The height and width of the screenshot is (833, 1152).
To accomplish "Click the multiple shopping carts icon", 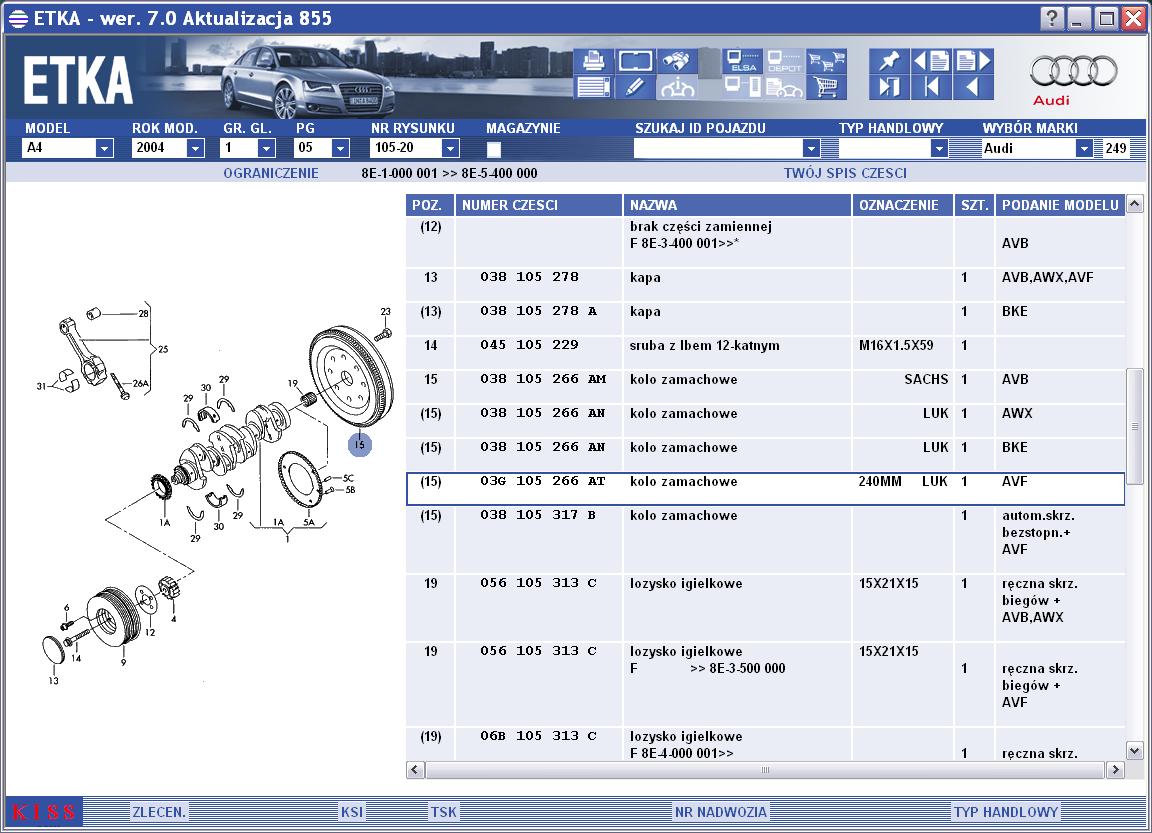I will (826, 61).
